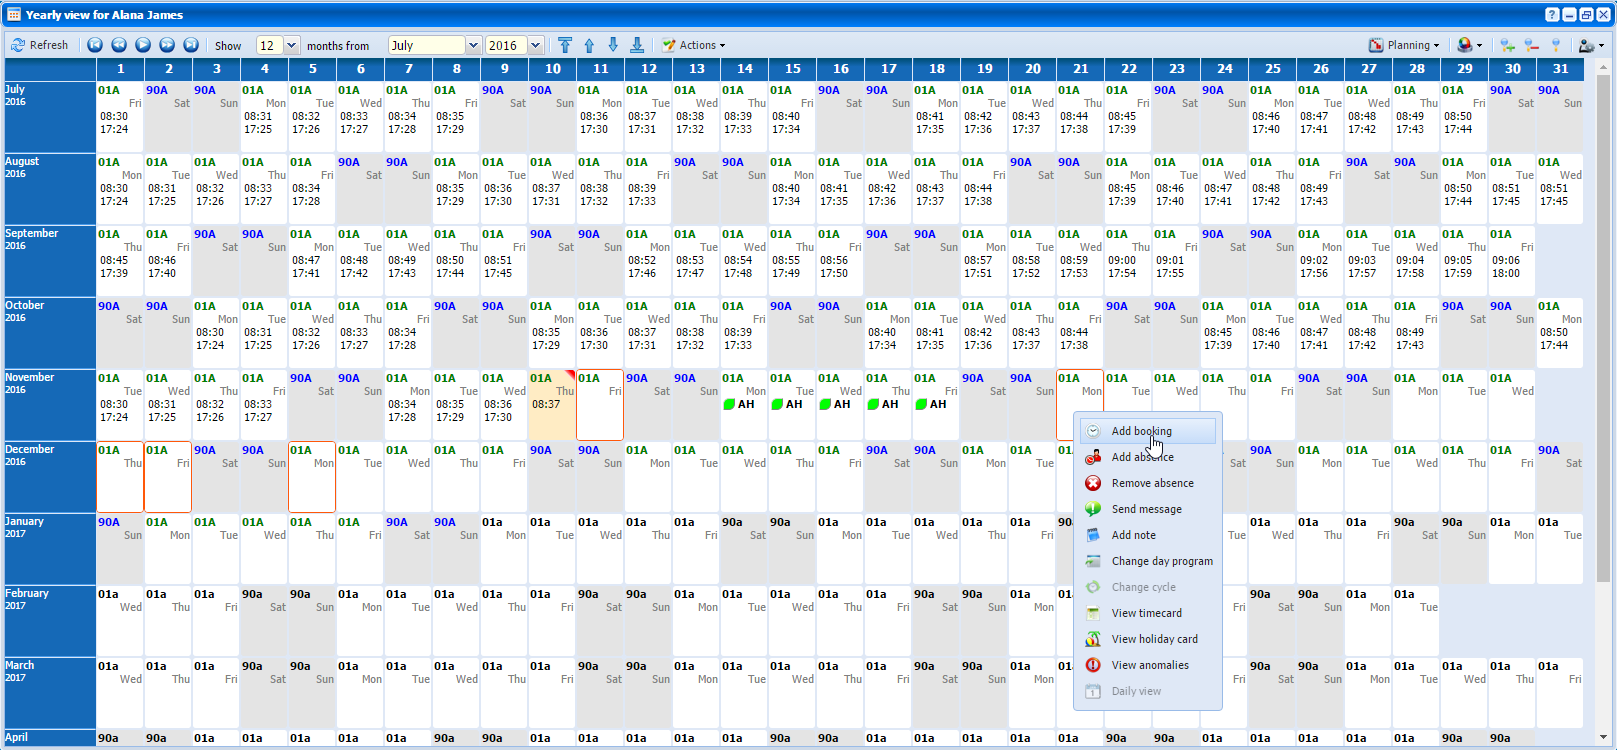Click the day 15 column header
The image size is (1617, 750).
tap(793, 69)
